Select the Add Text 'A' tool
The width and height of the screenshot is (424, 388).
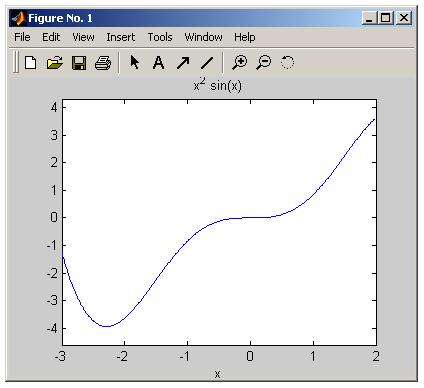[x=158, y=62]
